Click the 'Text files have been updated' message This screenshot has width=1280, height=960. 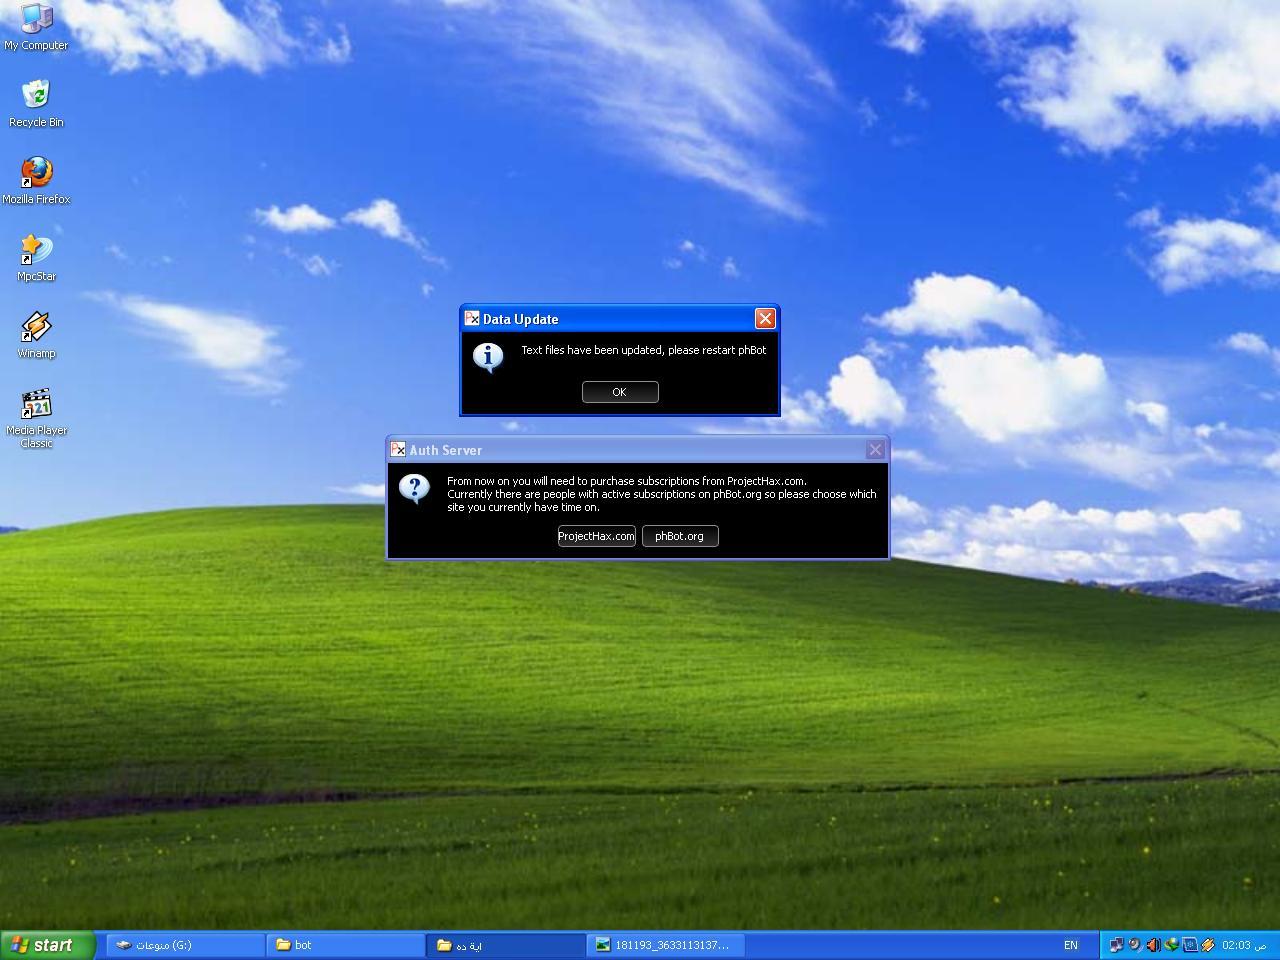point(643,350)
